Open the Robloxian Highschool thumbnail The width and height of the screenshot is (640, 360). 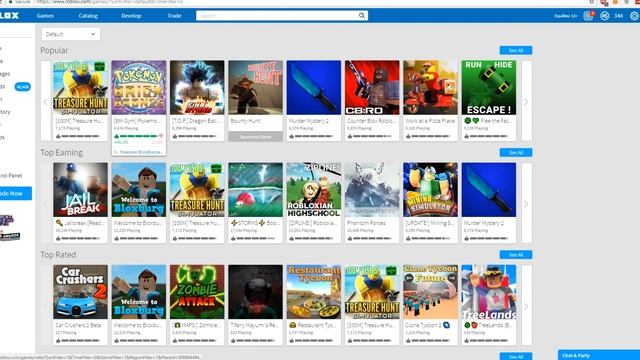[x=313, y=190]
